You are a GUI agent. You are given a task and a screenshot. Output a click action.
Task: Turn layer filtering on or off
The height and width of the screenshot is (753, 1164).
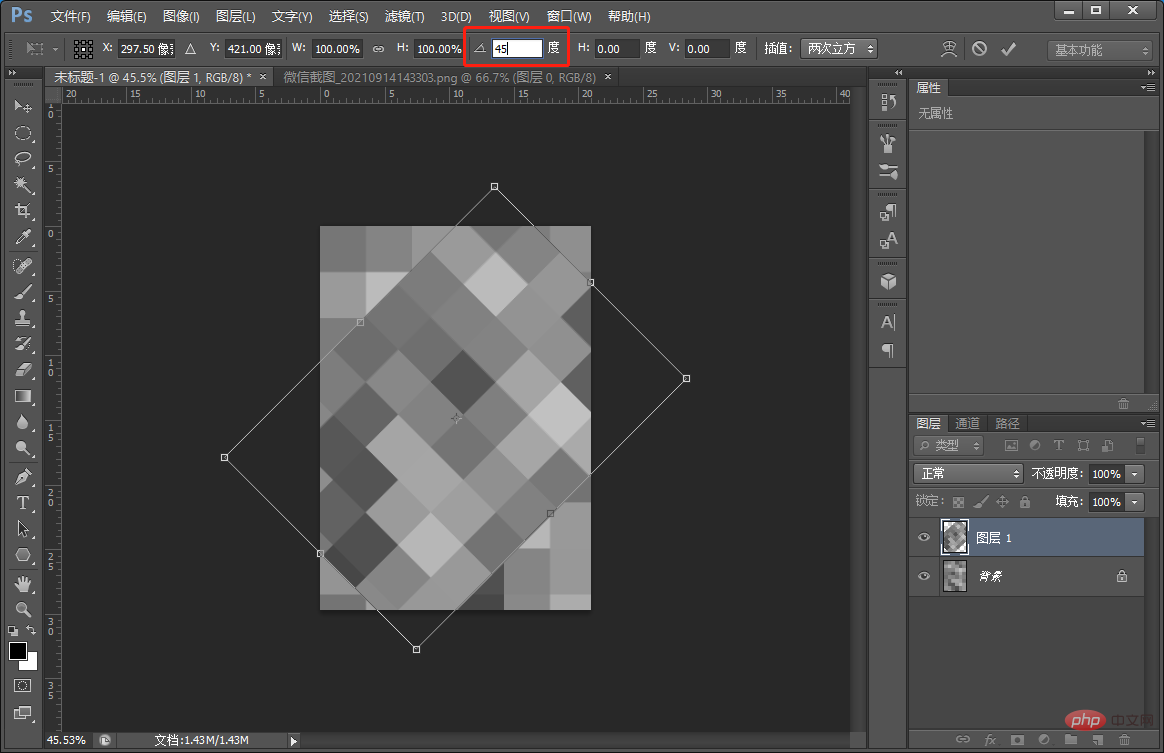[x=1140, y=446]
